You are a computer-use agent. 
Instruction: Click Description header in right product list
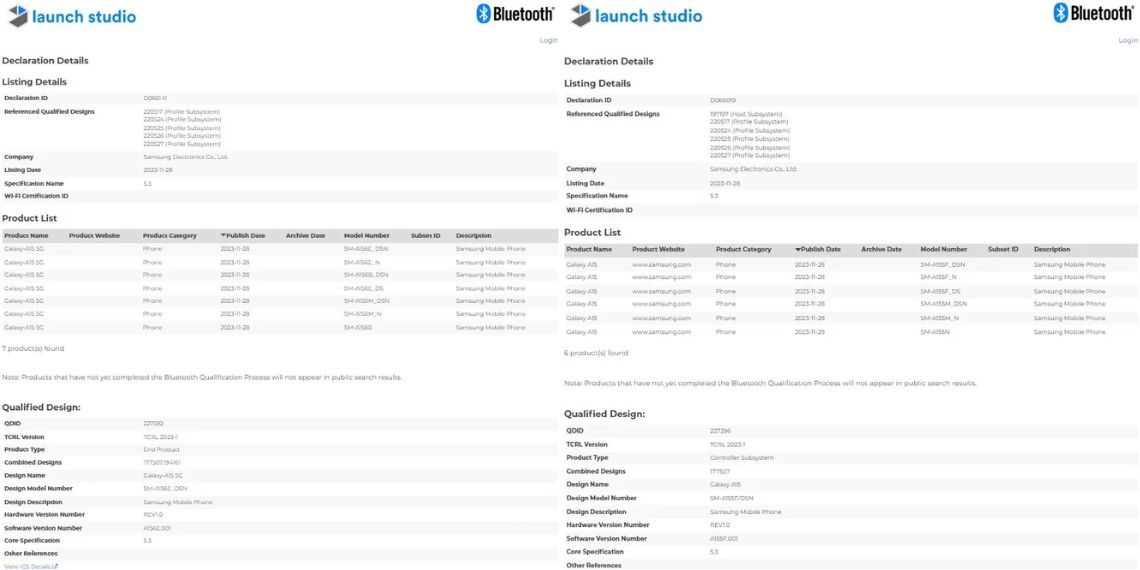1052,249
